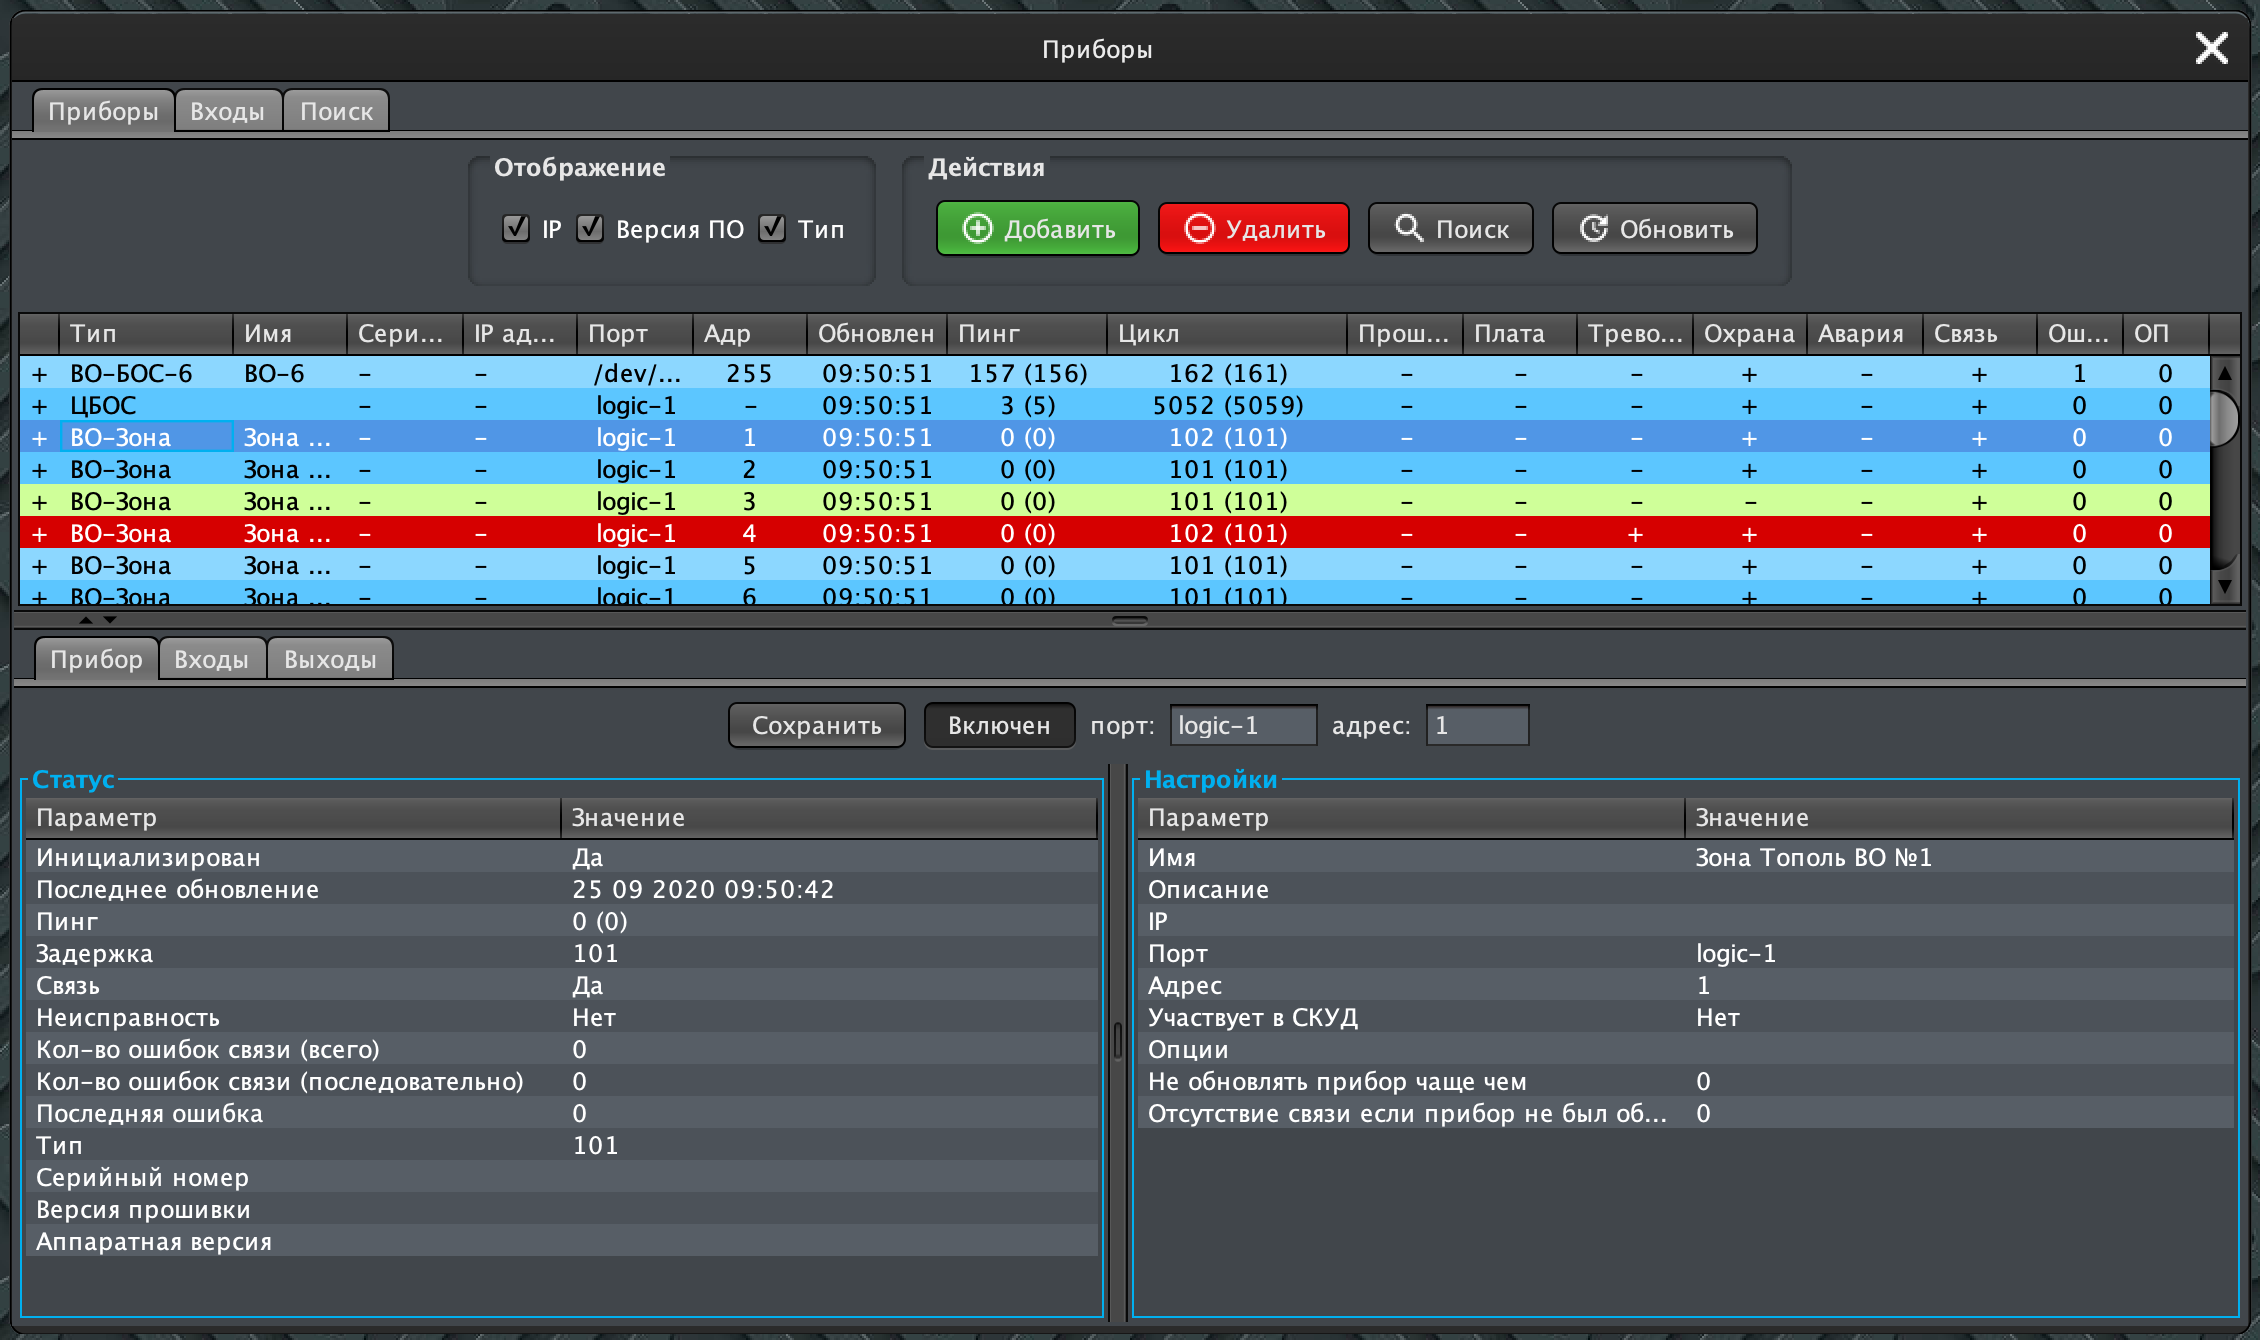Open the Выходы tab
The width and height of the screenshot is (2260, 1340).
coord(330,659)
